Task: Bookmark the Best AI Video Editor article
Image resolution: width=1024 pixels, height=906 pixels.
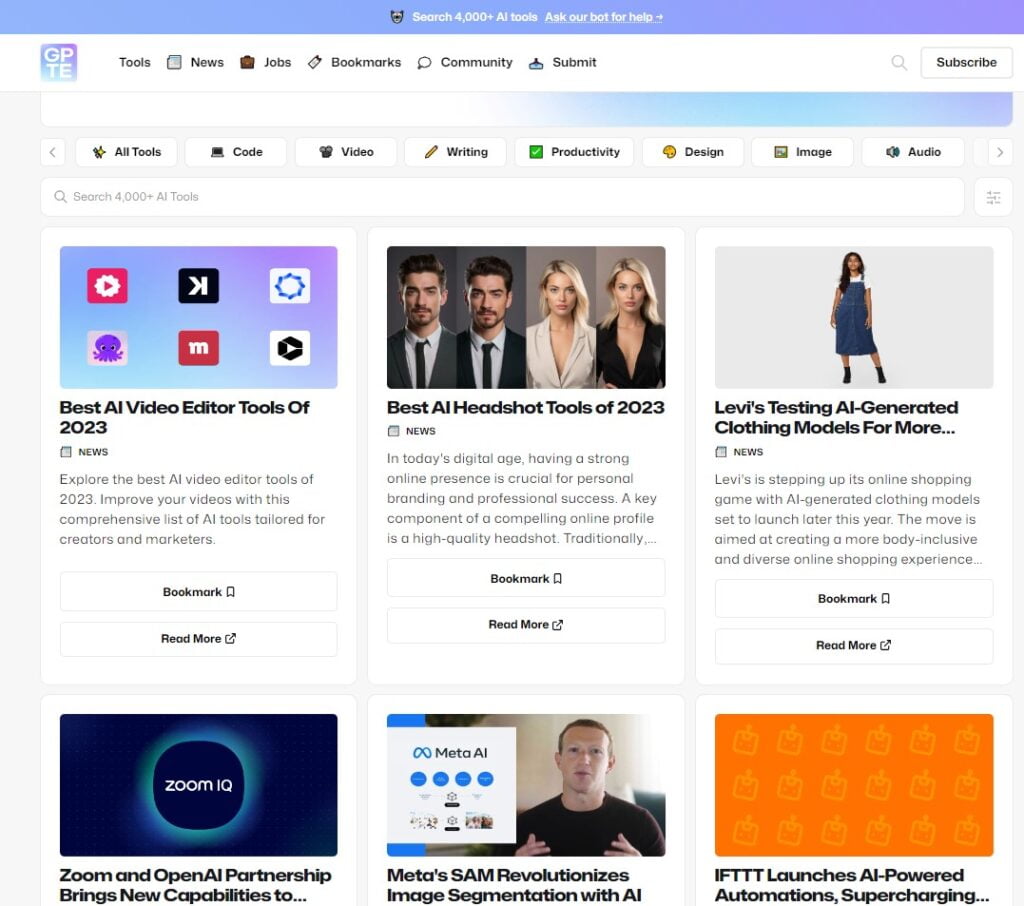Action: [198, 592]
